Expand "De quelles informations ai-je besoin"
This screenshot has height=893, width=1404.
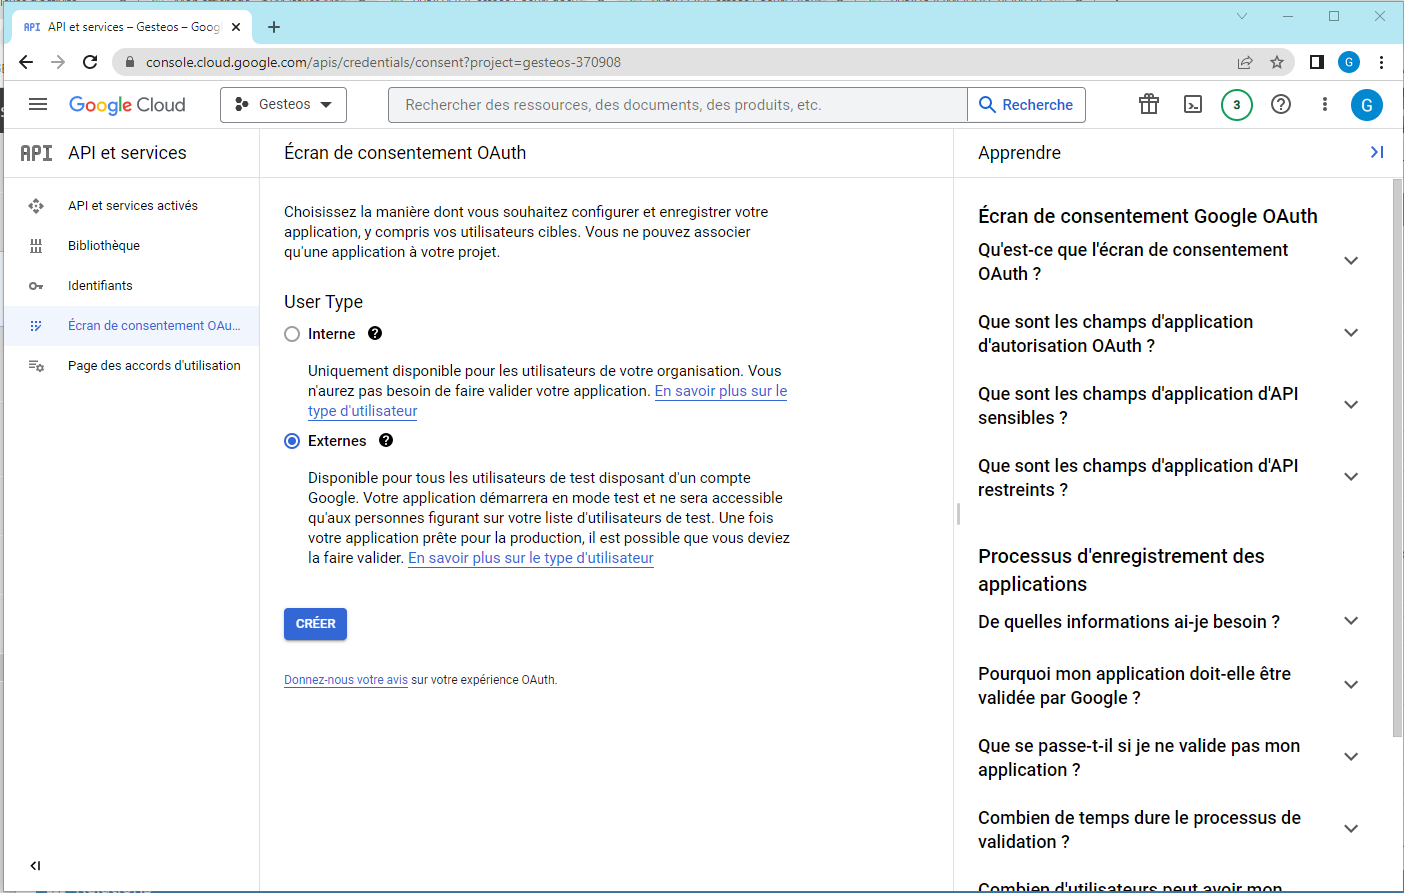click(x=1351, y=621)
